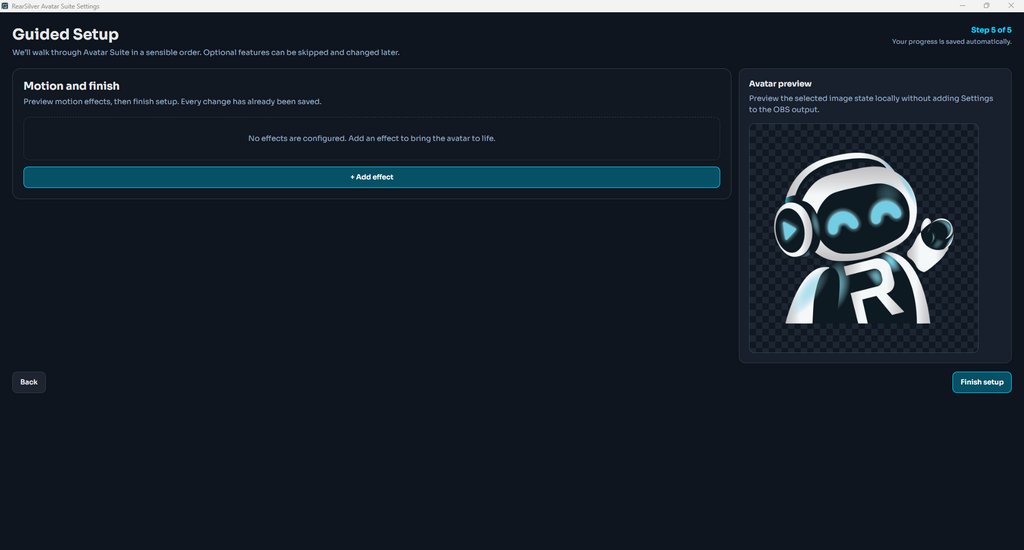Click Finish setup button
Image resolution: width=1024 pixels, height=550 pixels.
tap(982, 382)
